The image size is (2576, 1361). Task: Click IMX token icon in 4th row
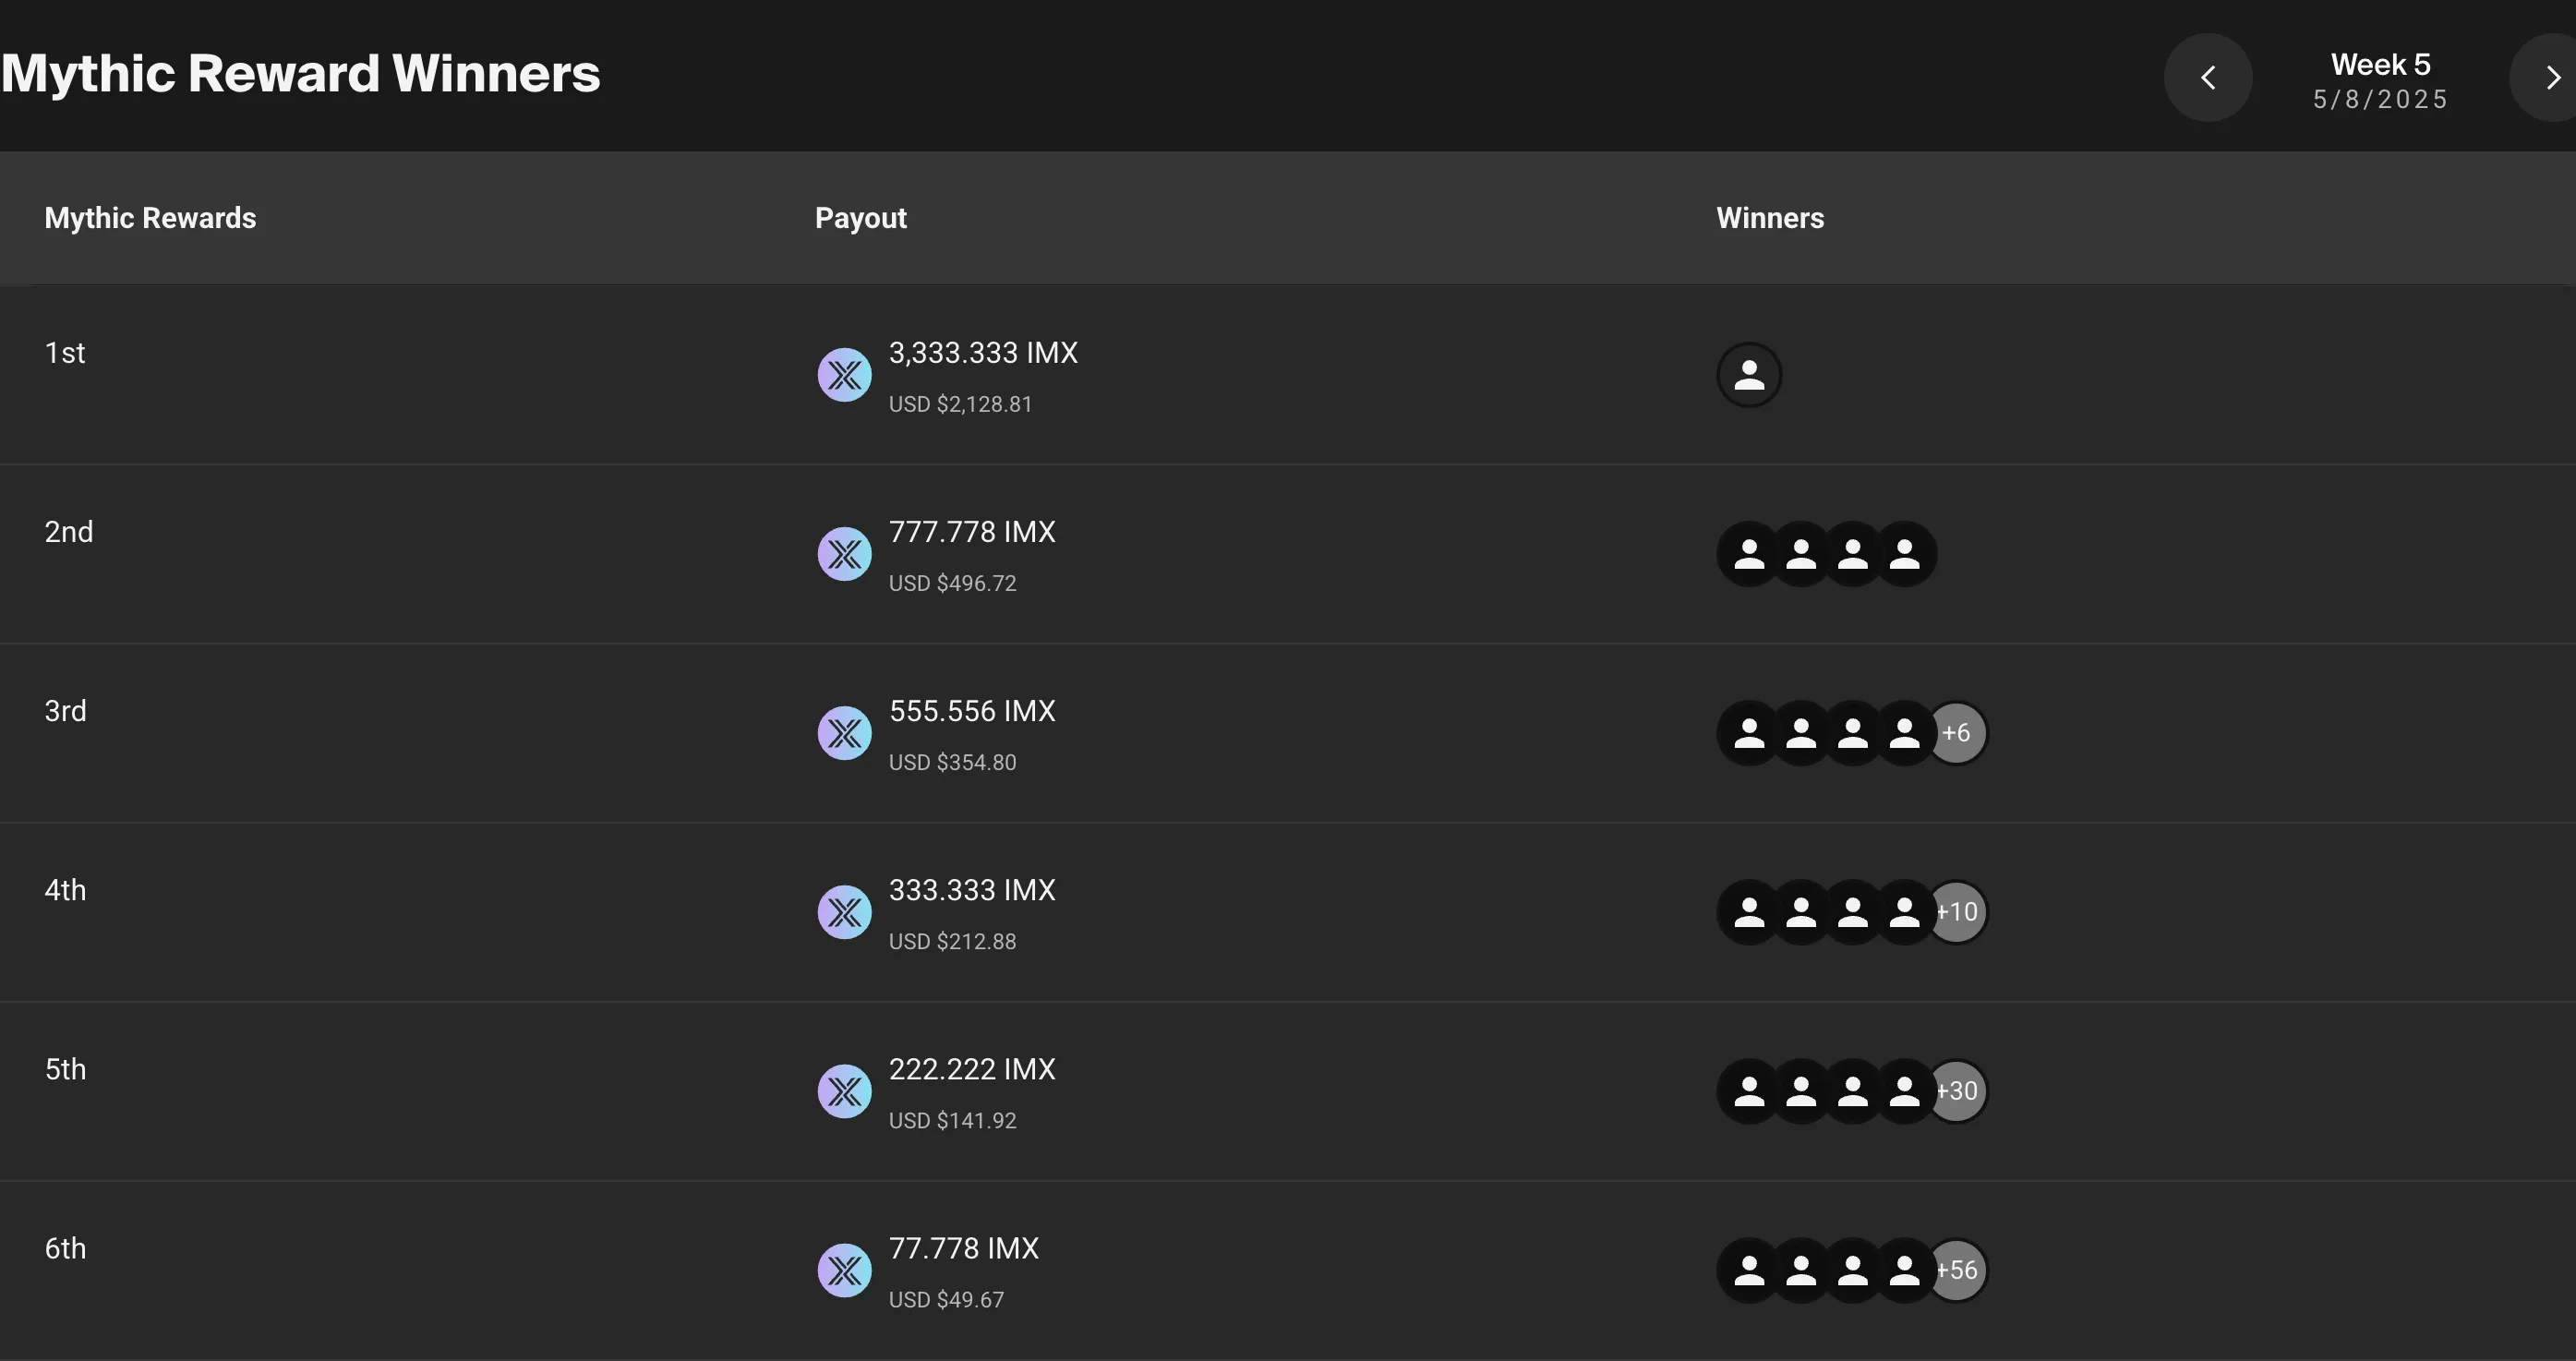click(844, 912)
